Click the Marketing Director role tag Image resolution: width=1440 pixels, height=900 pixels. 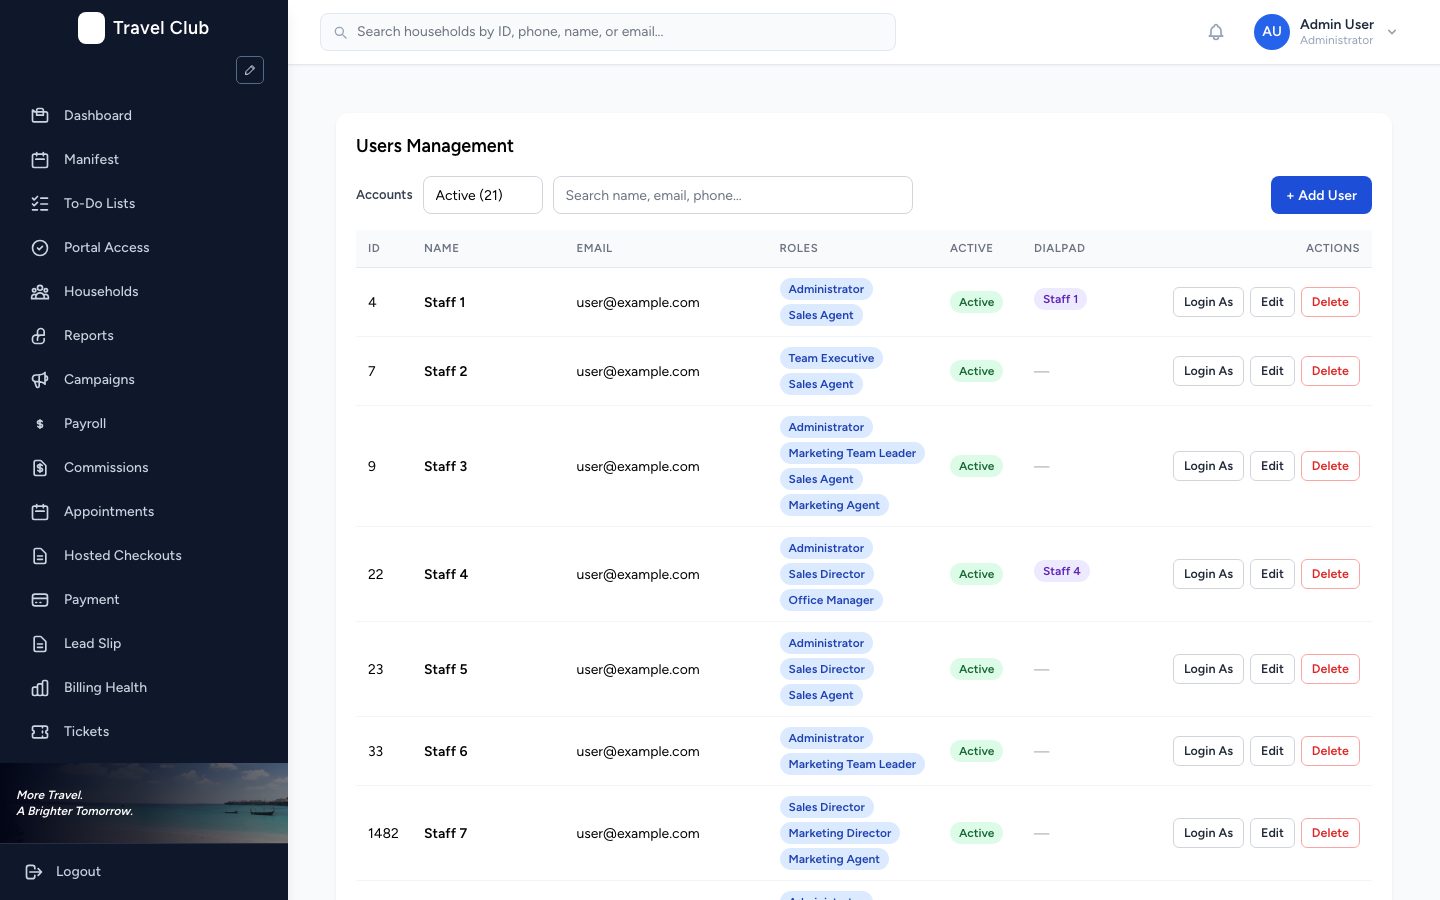(x=840, y=833)
